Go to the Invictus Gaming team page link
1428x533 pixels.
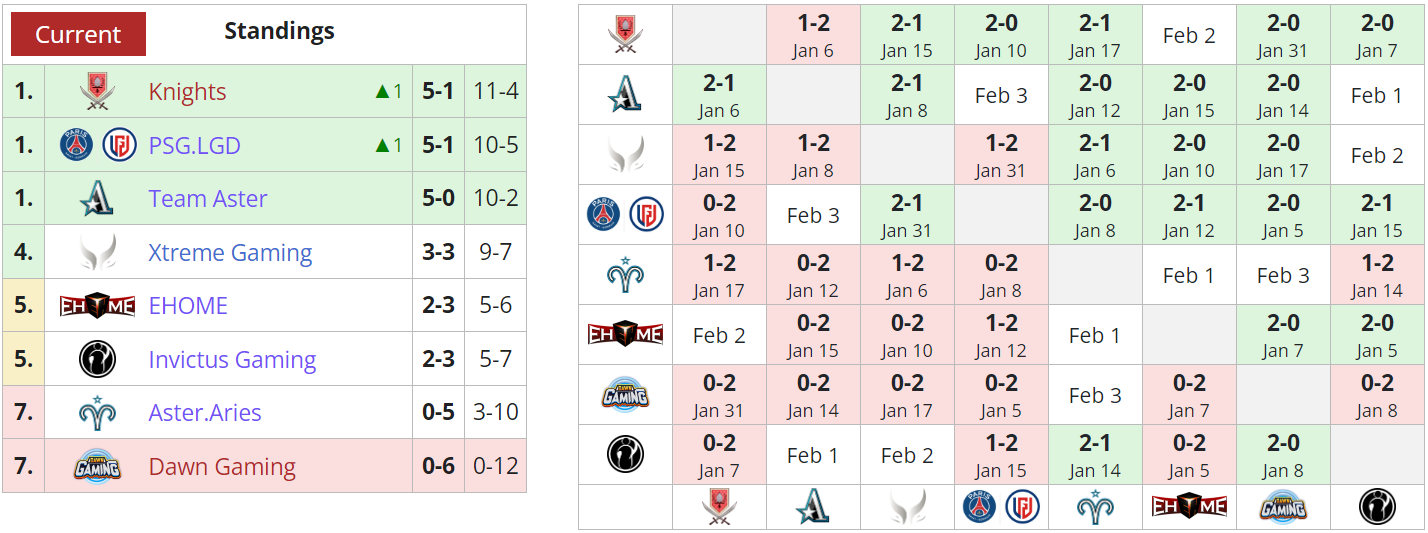point(232,360)
